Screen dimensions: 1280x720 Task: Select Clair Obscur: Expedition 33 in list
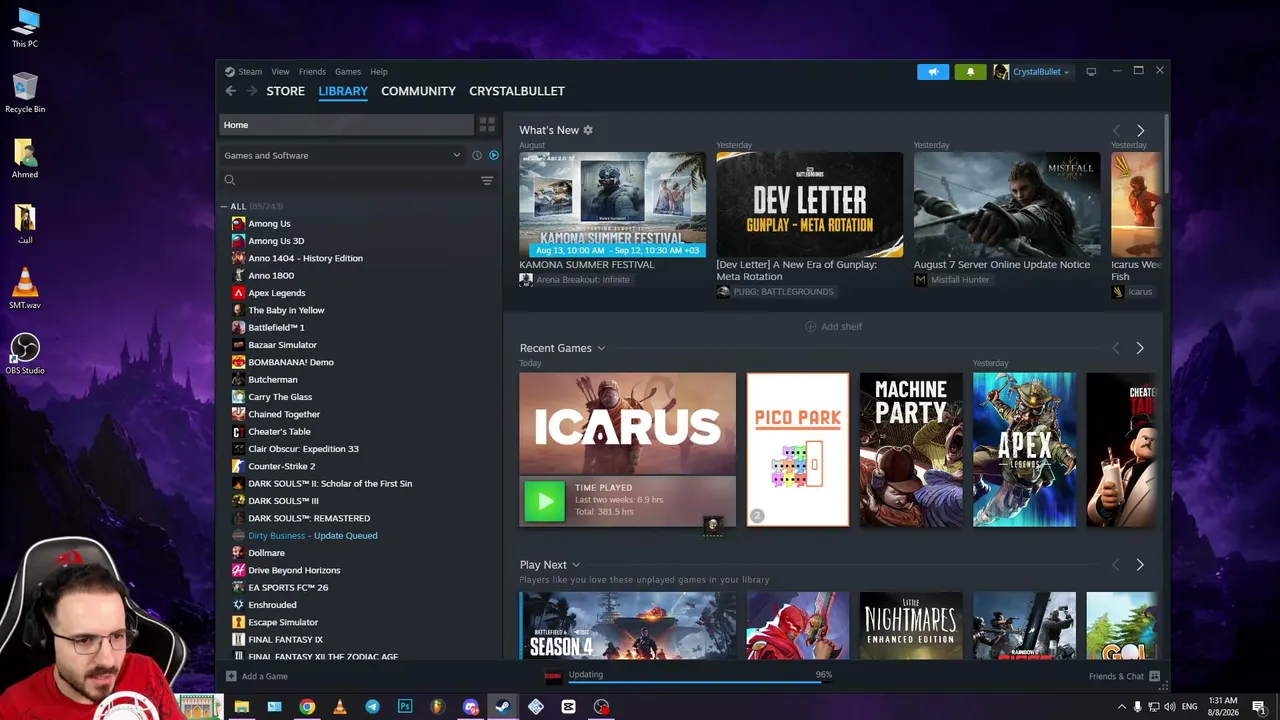[303, 449]
